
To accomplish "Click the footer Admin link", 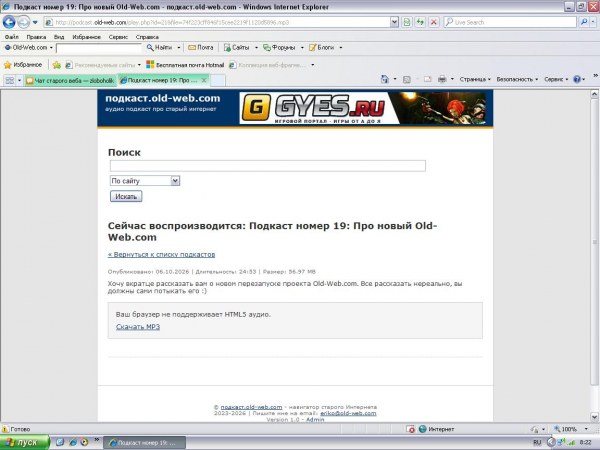I will click(315, 419).
